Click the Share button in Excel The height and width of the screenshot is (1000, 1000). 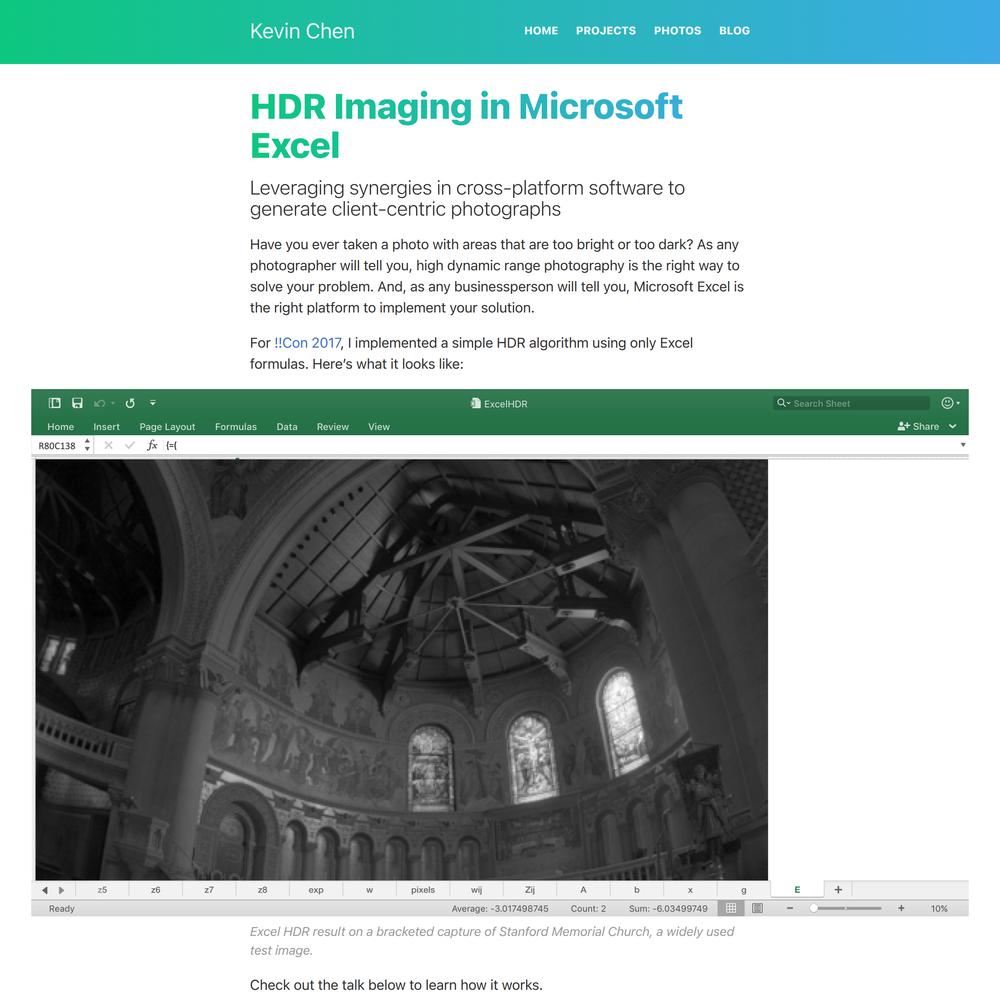pos(918,426)
